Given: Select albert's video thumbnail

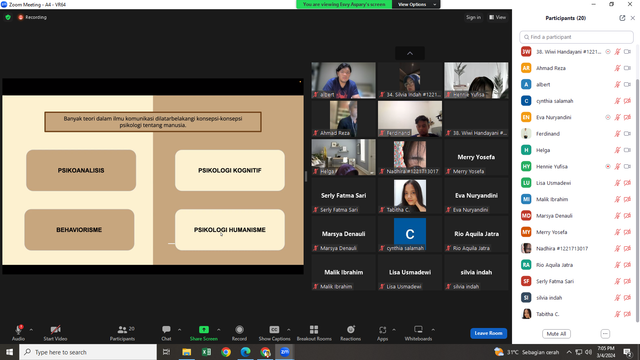Looking at the screenshot, I should (344, 80).
